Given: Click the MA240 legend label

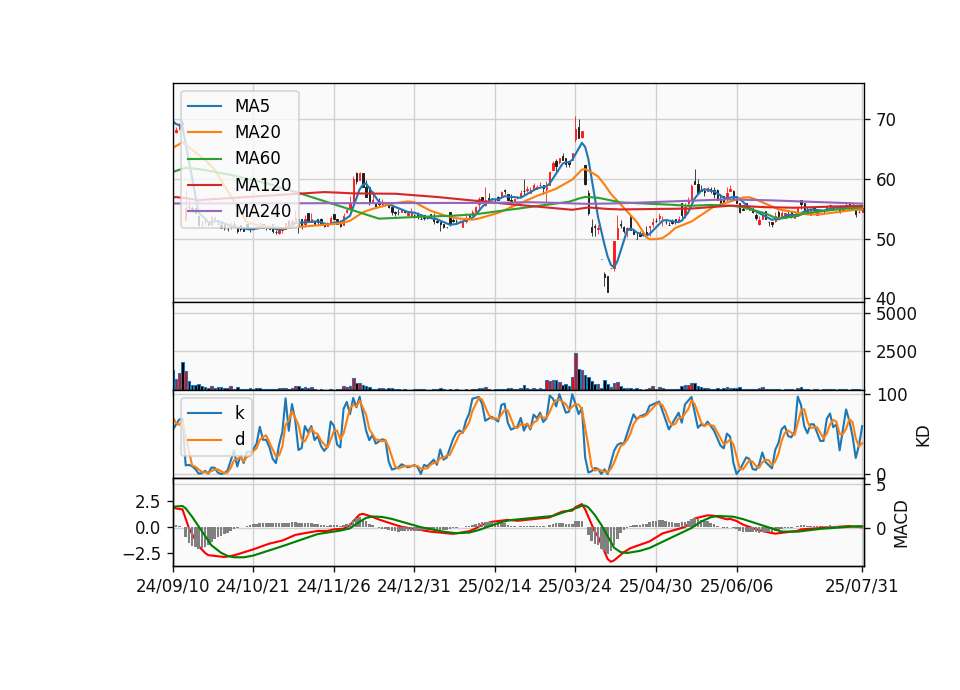Looking at the screenshot, I should (263, 211).
